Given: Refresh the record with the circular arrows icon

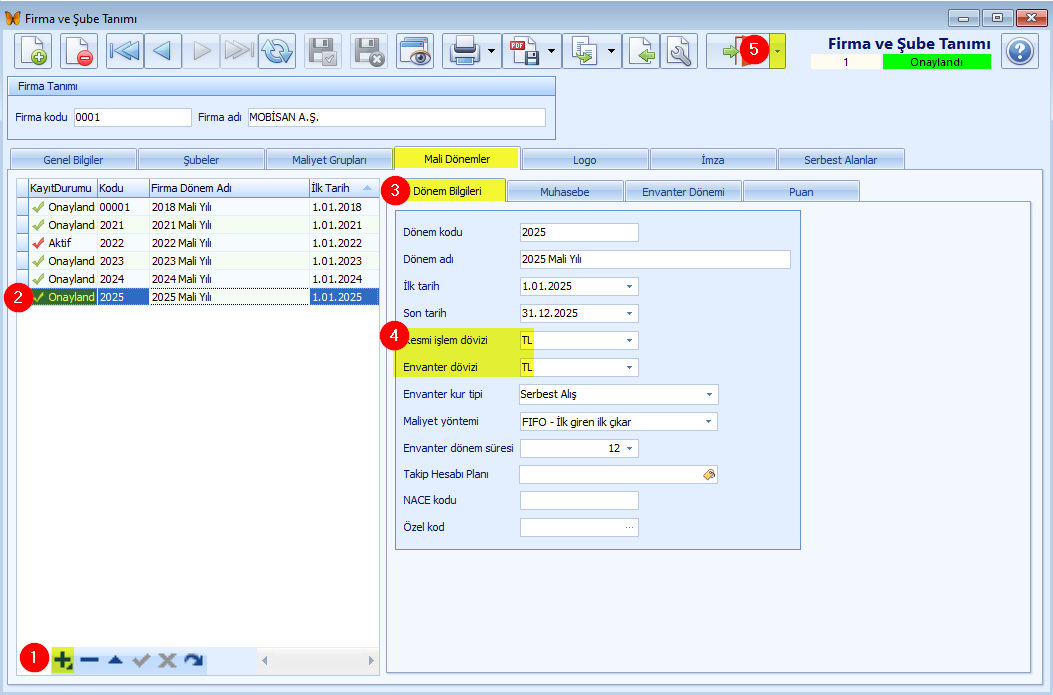Looking at the screenshot, I should 277,51.
